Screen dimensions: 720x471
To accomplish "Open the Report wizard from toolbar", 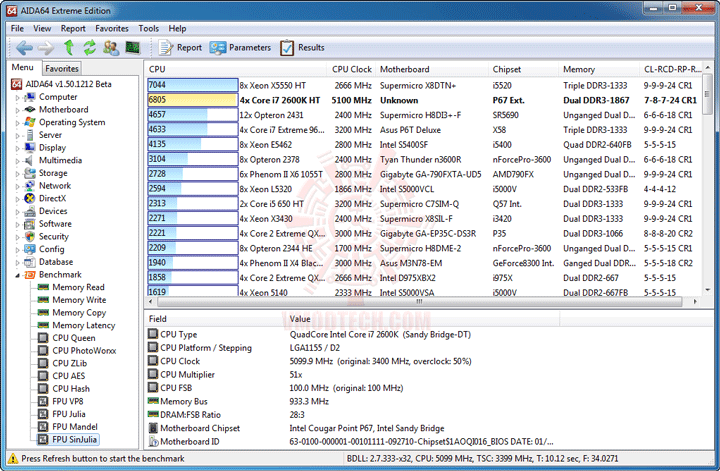I will (x=180, y=47).
